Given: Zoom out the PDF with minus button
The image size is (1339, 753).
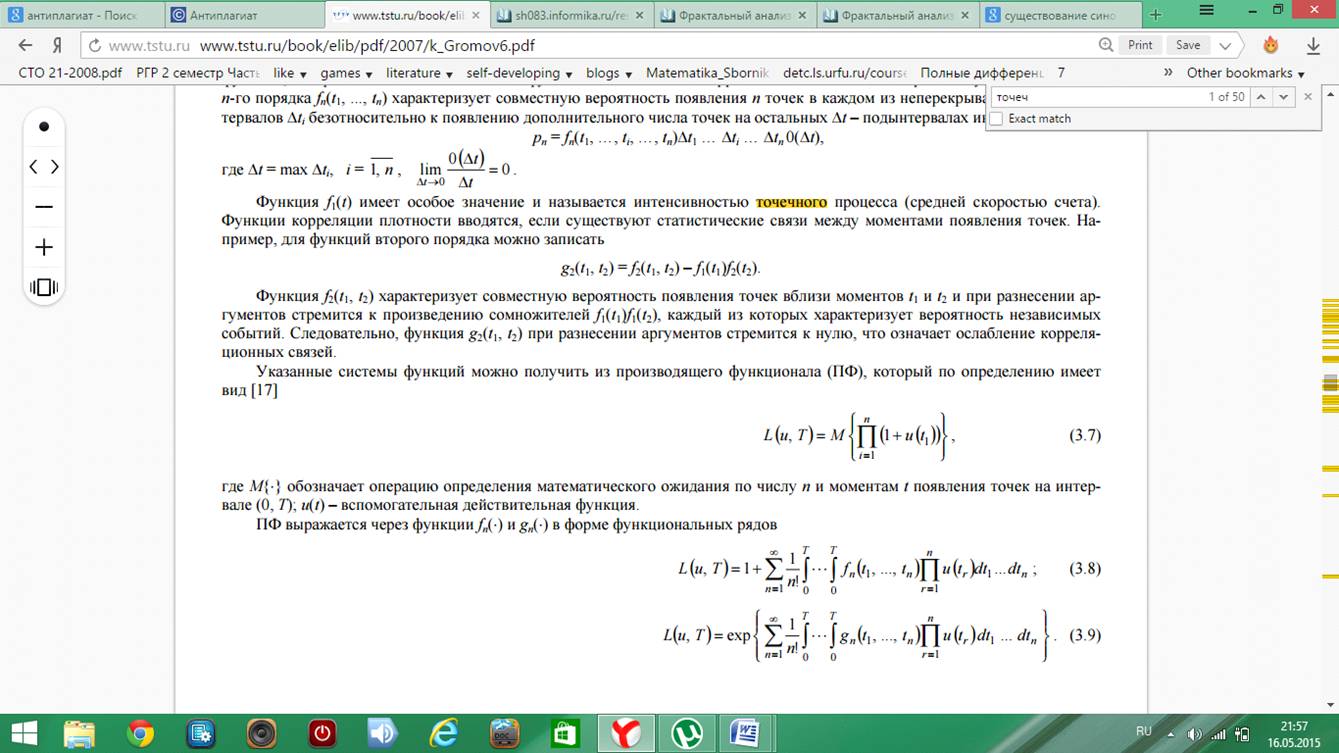Looking at the screenshot, I should (x=44, y=207).
